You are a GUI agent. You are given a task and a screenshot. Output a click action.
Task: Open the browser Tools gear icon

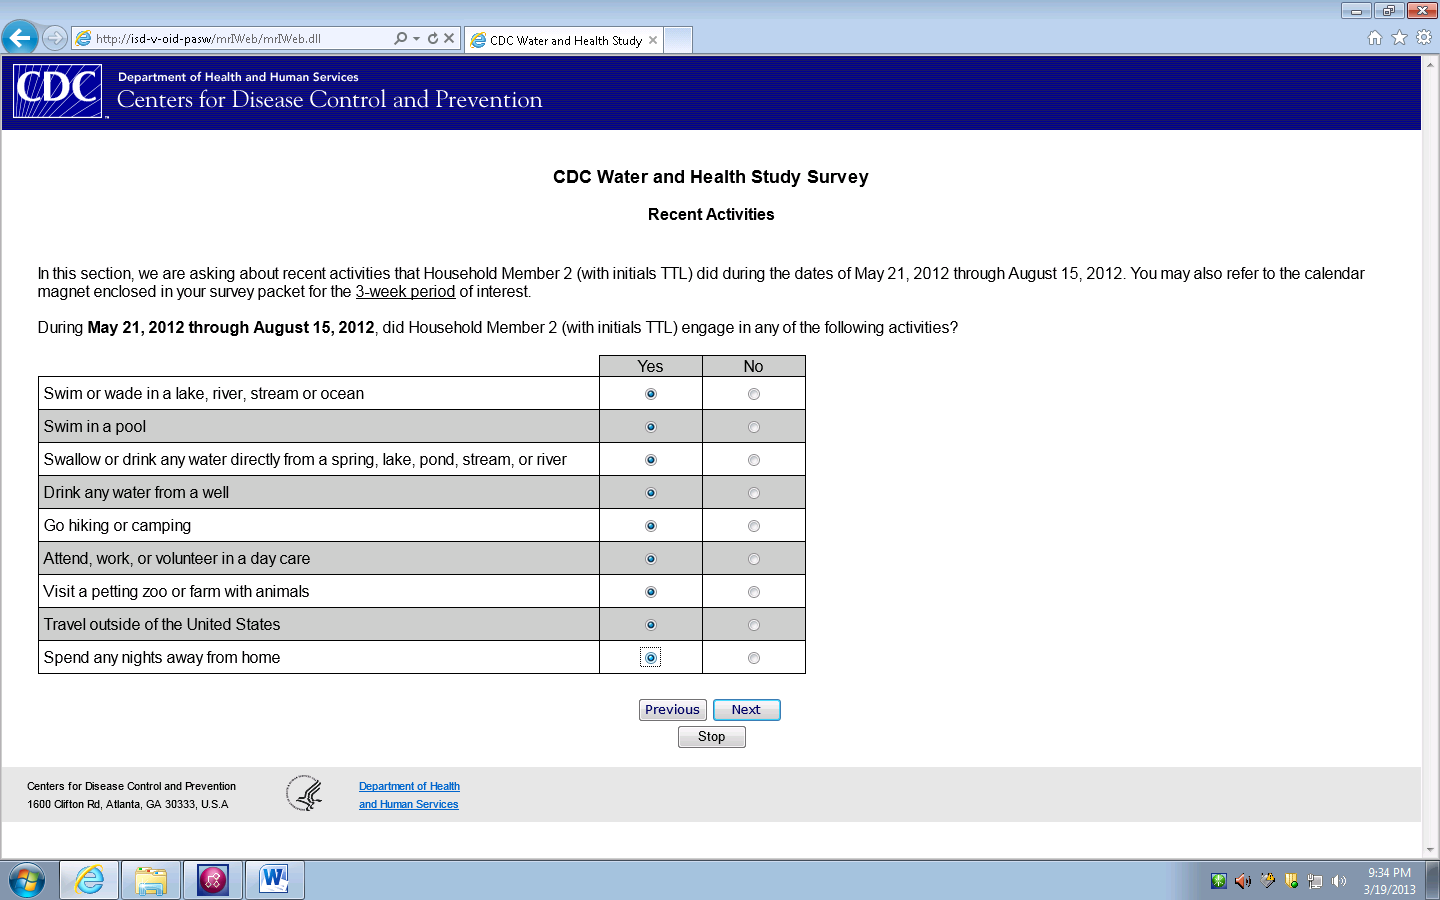click(x=1424, y=38)
